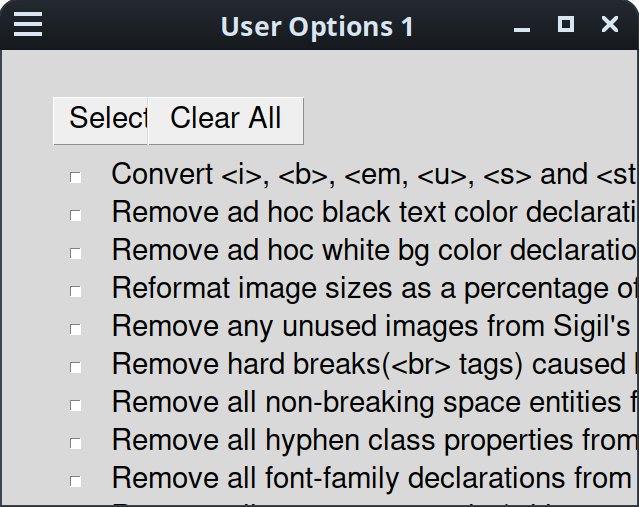
Task: Tick the Remove hard breaks checkbox
Action: tap(76, 367)
